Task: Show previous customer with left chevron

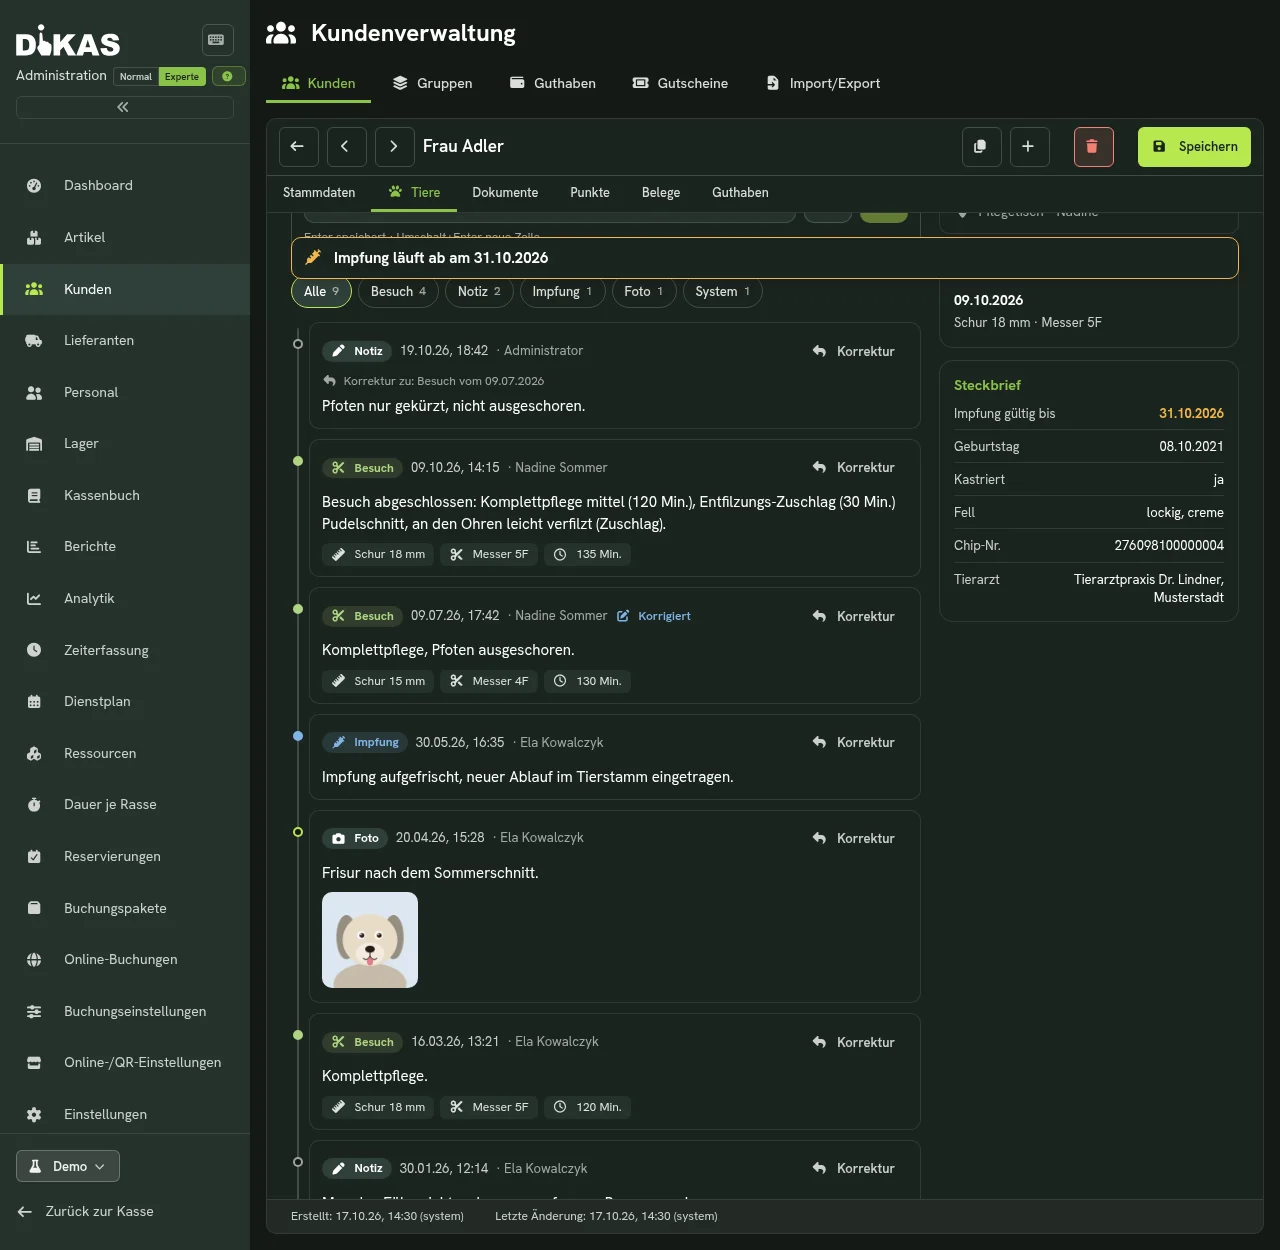Action: [x=345, y=146]
